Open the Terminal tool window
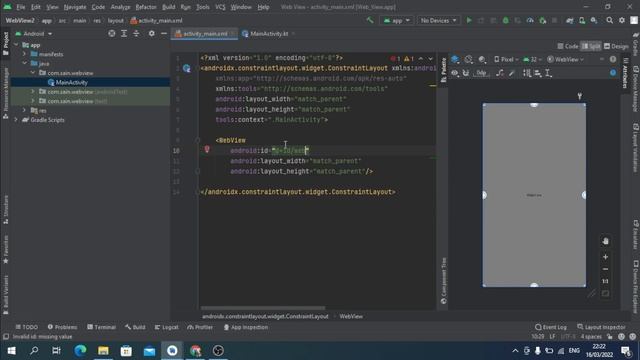The width and height of the screenshot is (640, 360). pyautogui.click(x=101, y=327)
